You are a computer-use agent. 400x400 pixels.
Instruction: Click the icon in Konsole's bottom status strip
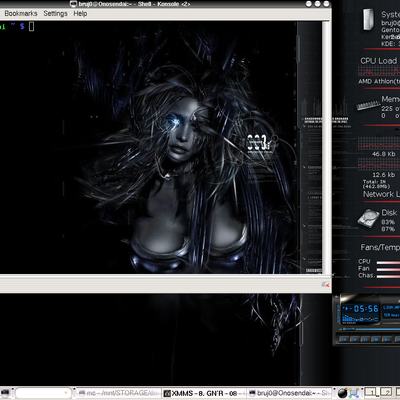[325, 284]
